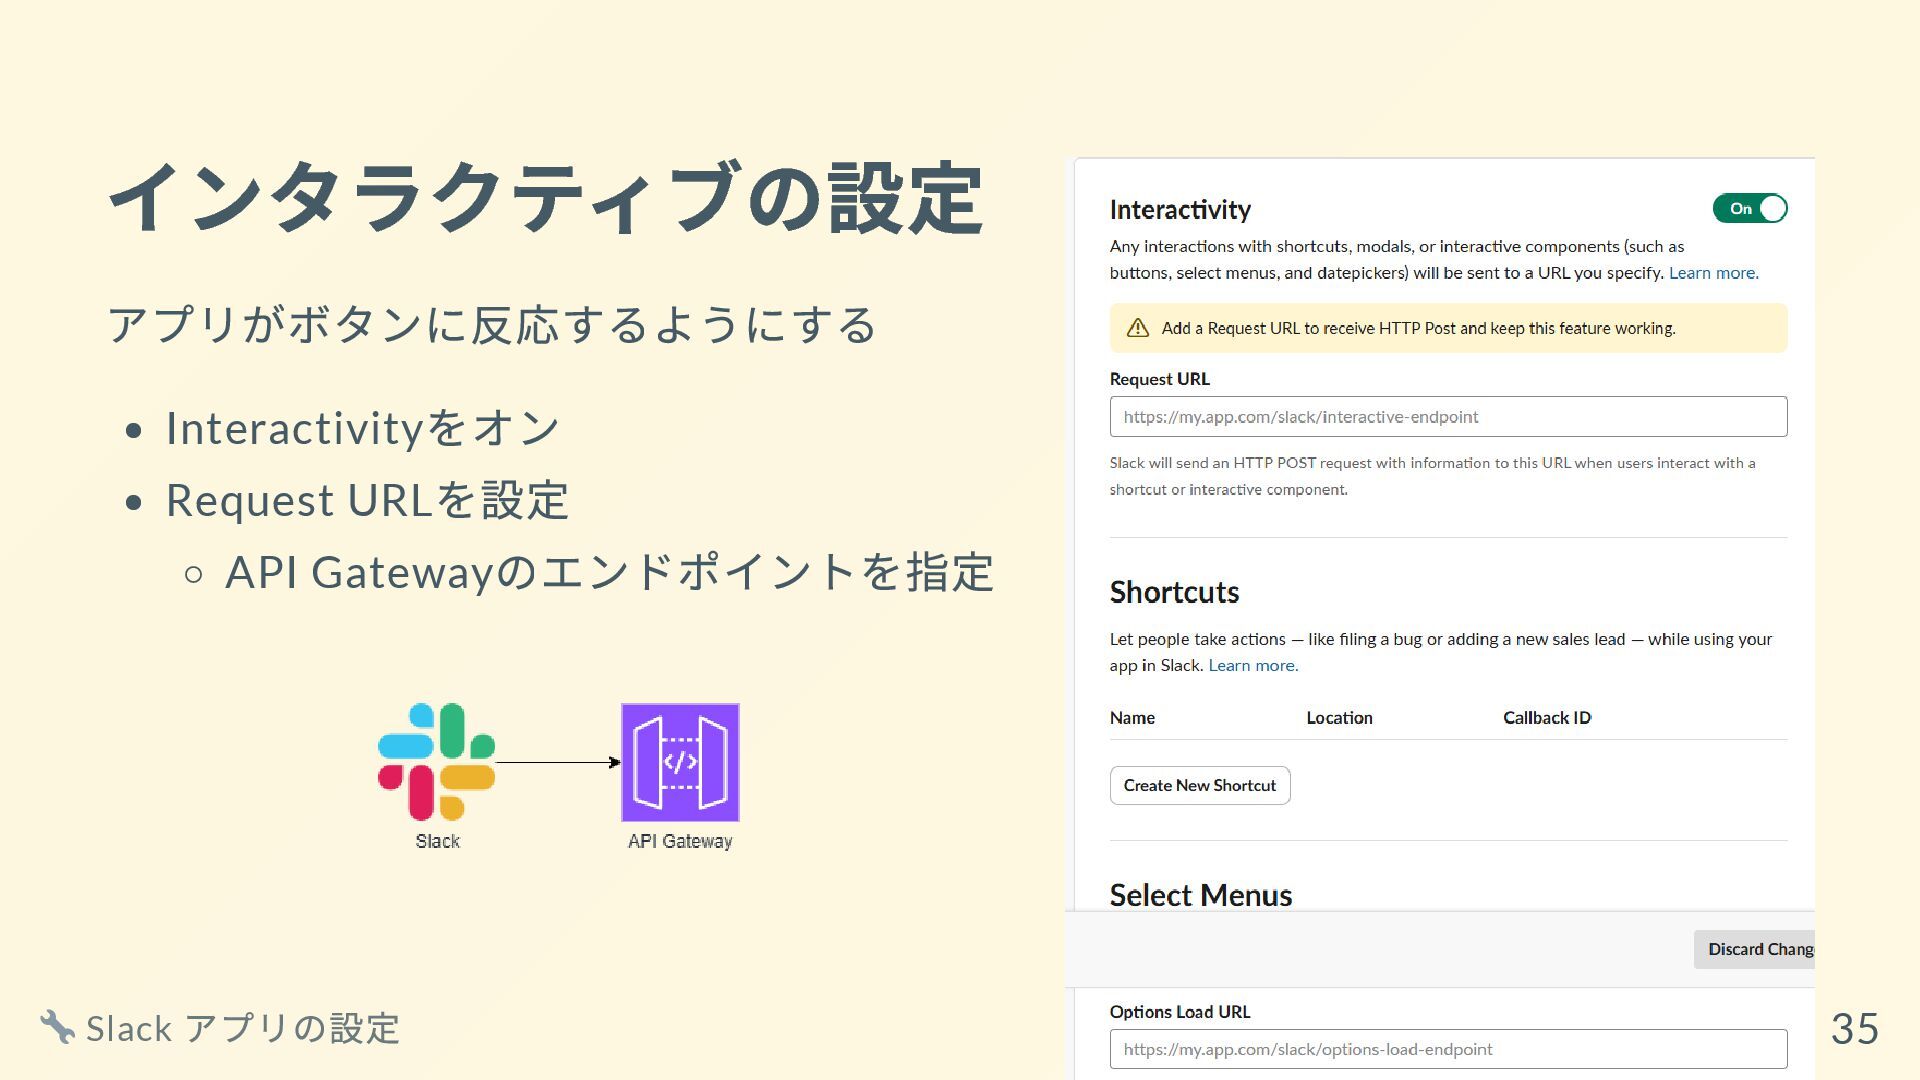Click the Slack logo icon
The width and height of the screenshot is (1920, 1080).
(x=436, y=762)
